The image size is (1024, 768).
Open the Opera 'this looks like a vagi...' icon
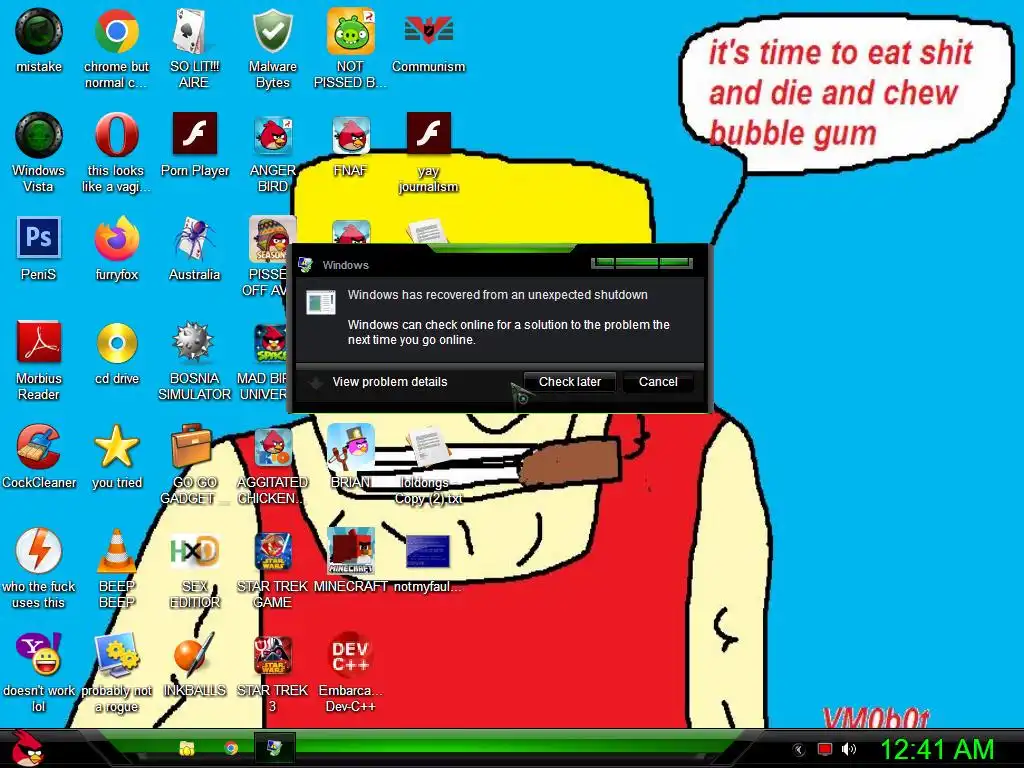tap(116, 153)
